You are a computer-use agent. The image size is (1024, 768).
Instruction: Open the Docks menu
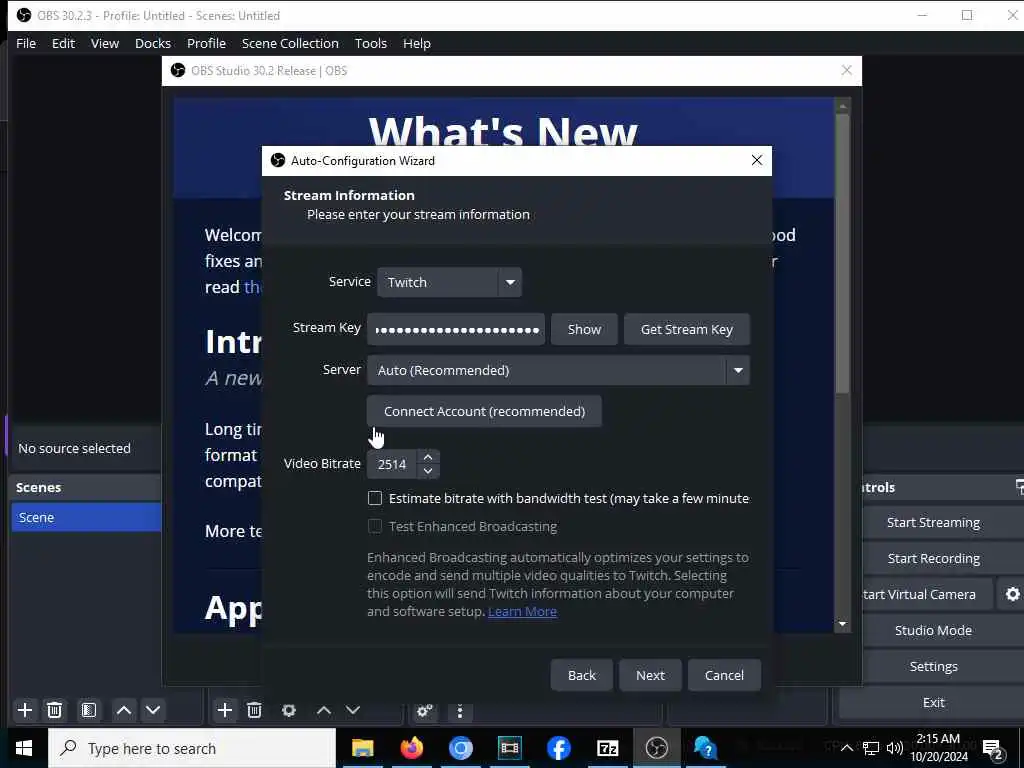point(153,43)
